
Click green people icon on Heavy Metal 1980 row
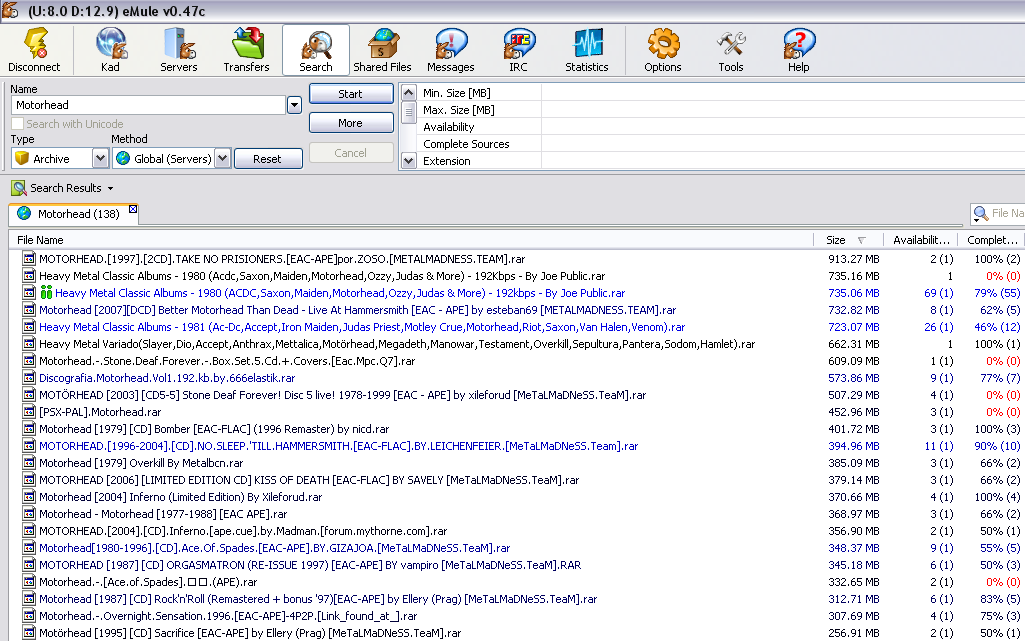point(46,293)
